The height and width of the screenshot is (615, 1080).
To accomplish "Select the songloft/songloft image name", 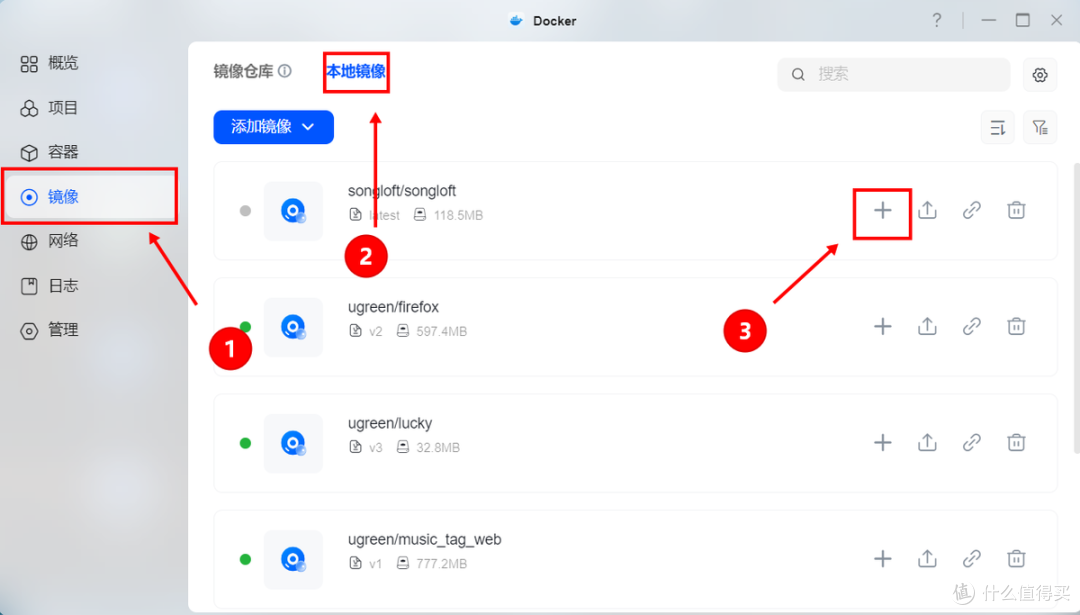I will click(x=402, y=191).
